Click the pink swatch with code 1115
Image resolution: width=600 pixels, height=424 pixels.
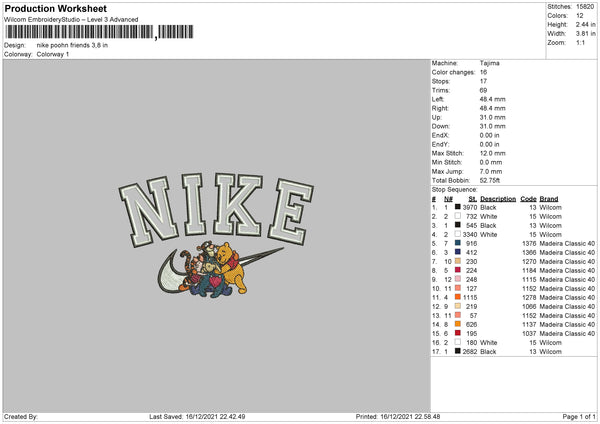tap(458, 279)
